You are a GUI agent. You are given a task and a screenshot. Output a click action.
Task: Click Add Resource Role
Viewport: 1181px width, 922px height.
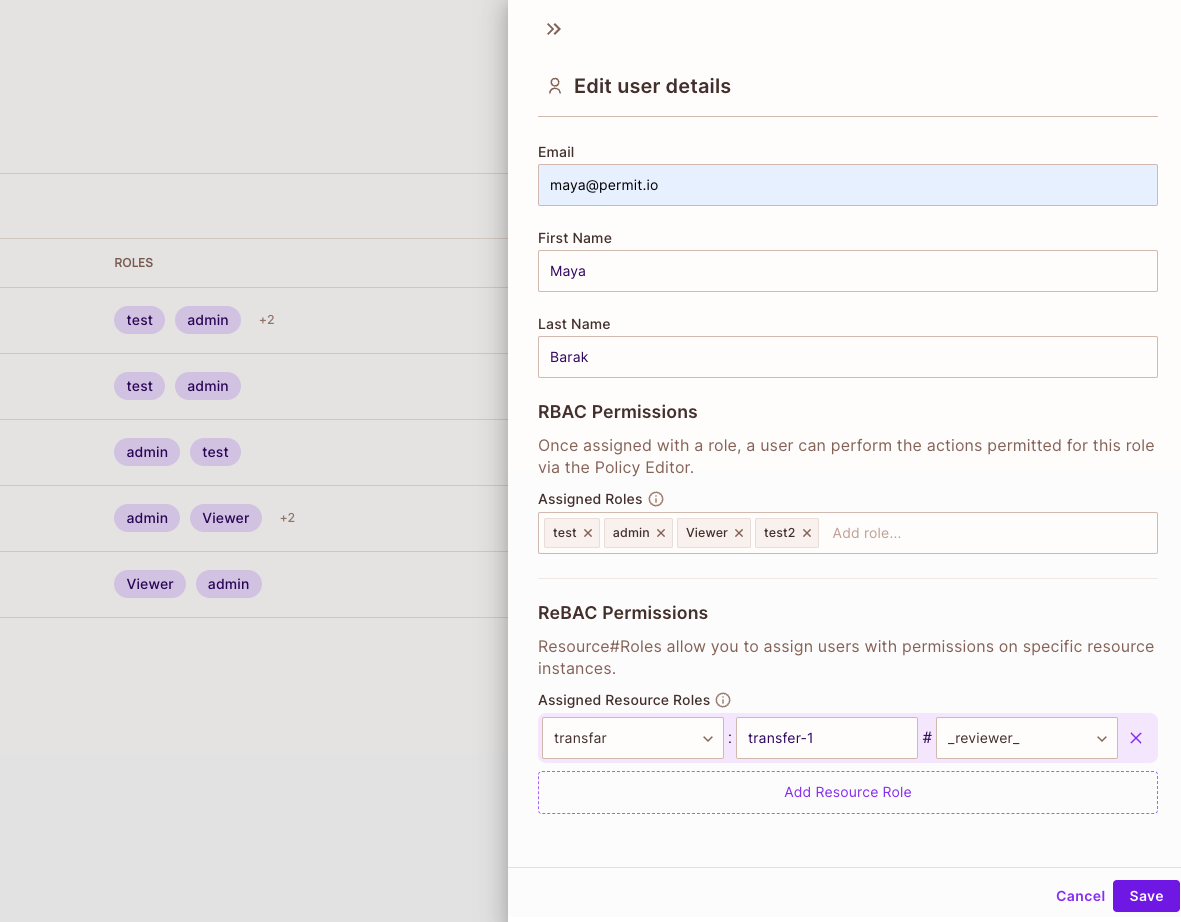pyautogui.click(x=847, y=791)
